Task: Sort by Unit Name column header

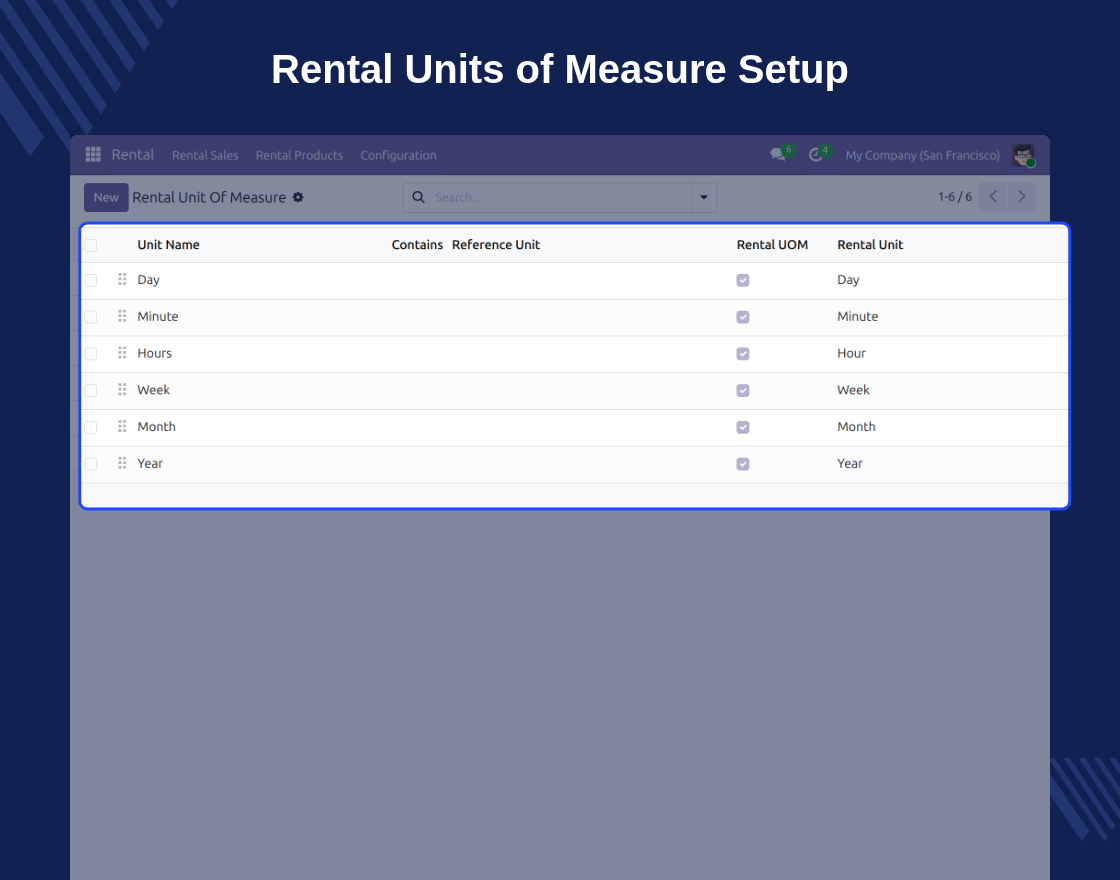Action: (168, 244)
